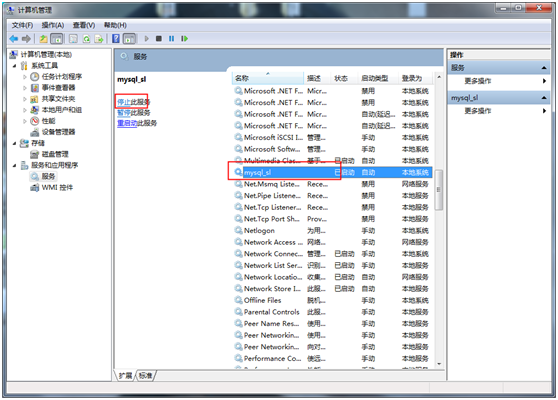Click gear icon beside Offline Files service

(x=238, y=300)
